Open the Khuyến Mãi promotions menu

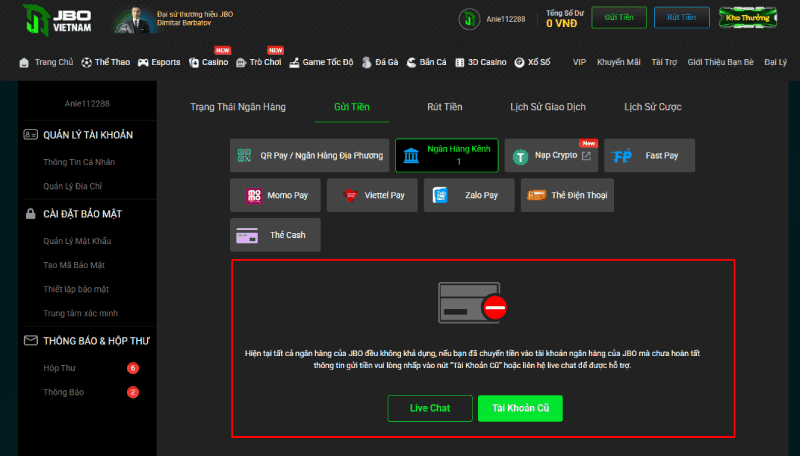click(618, 62)
